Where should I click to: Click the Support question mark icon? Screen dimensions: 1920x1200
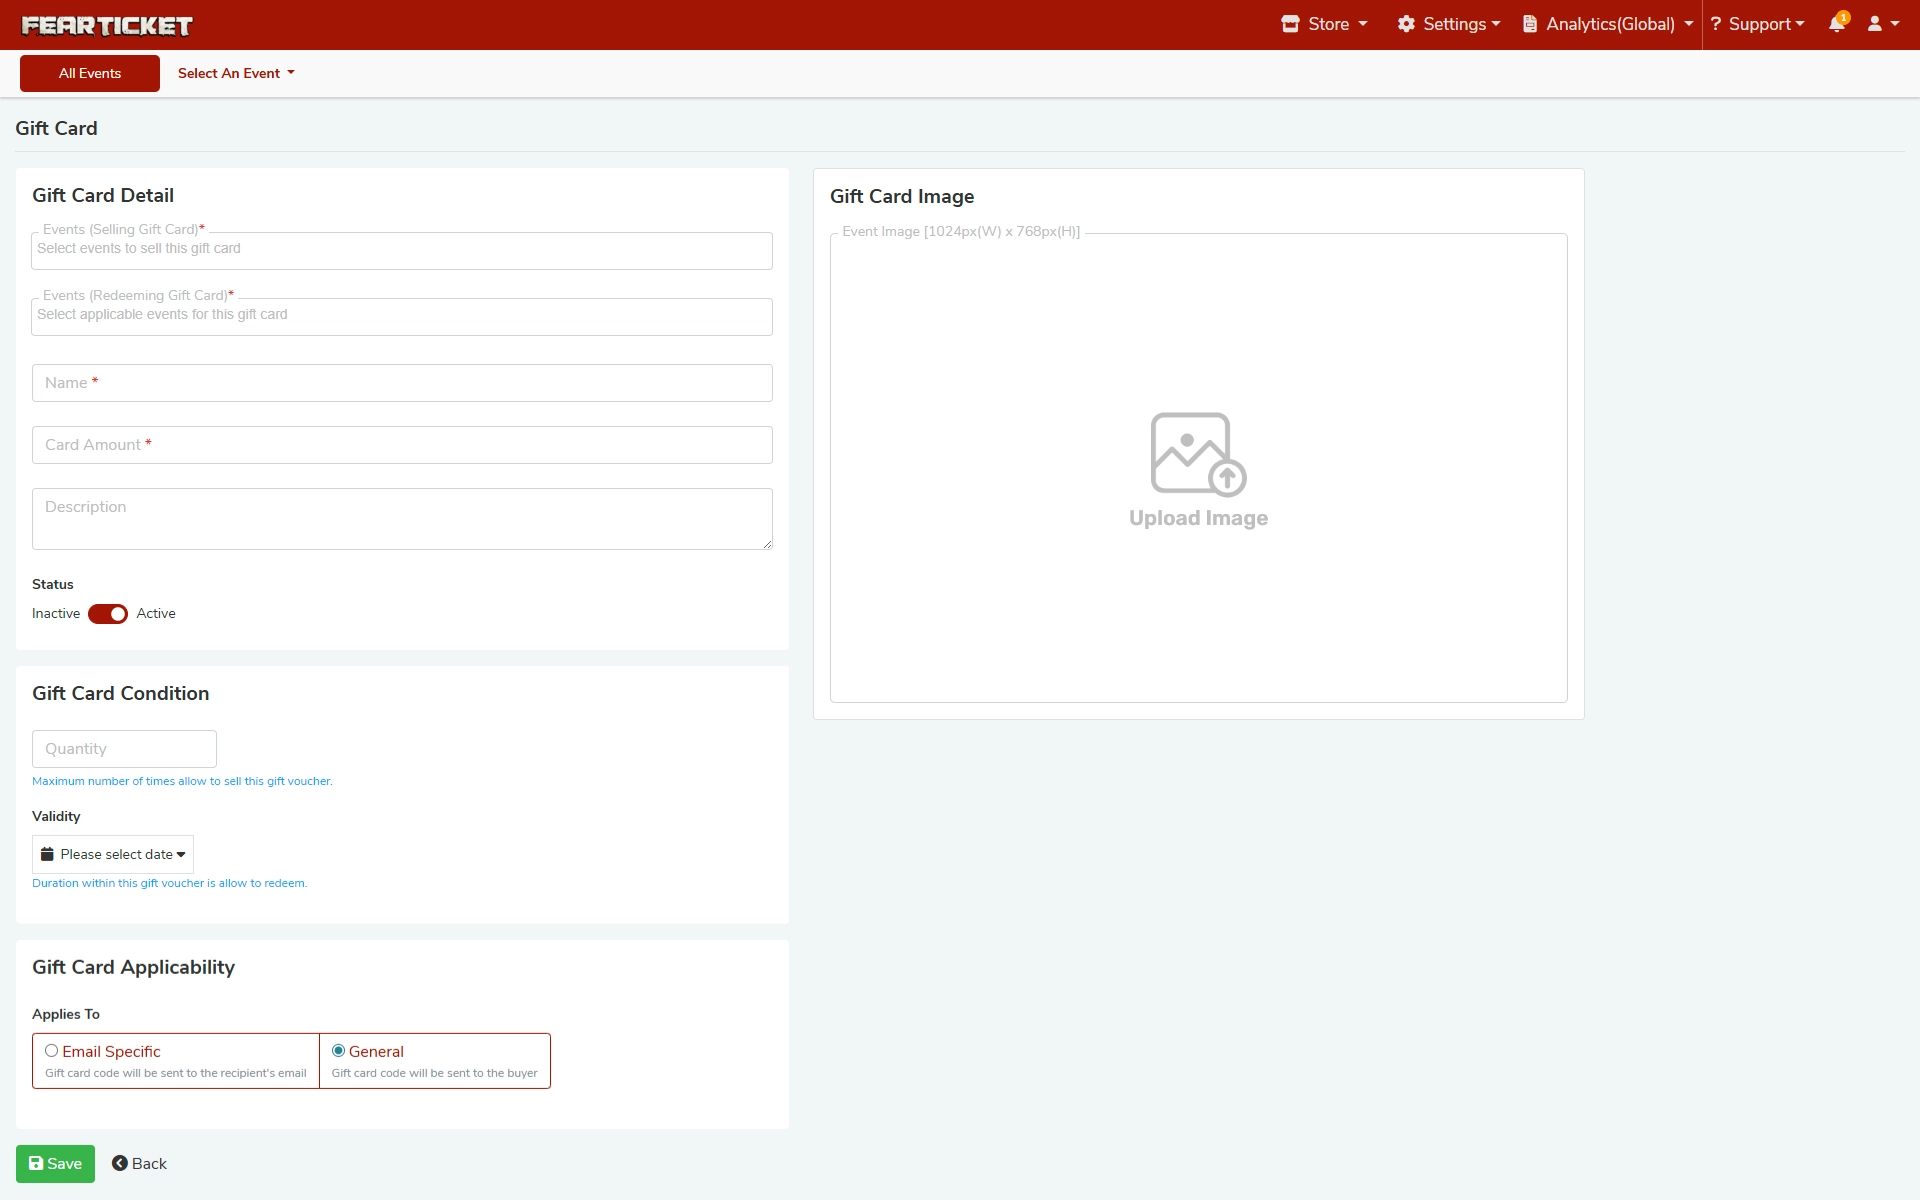(x=1716, y=24)
